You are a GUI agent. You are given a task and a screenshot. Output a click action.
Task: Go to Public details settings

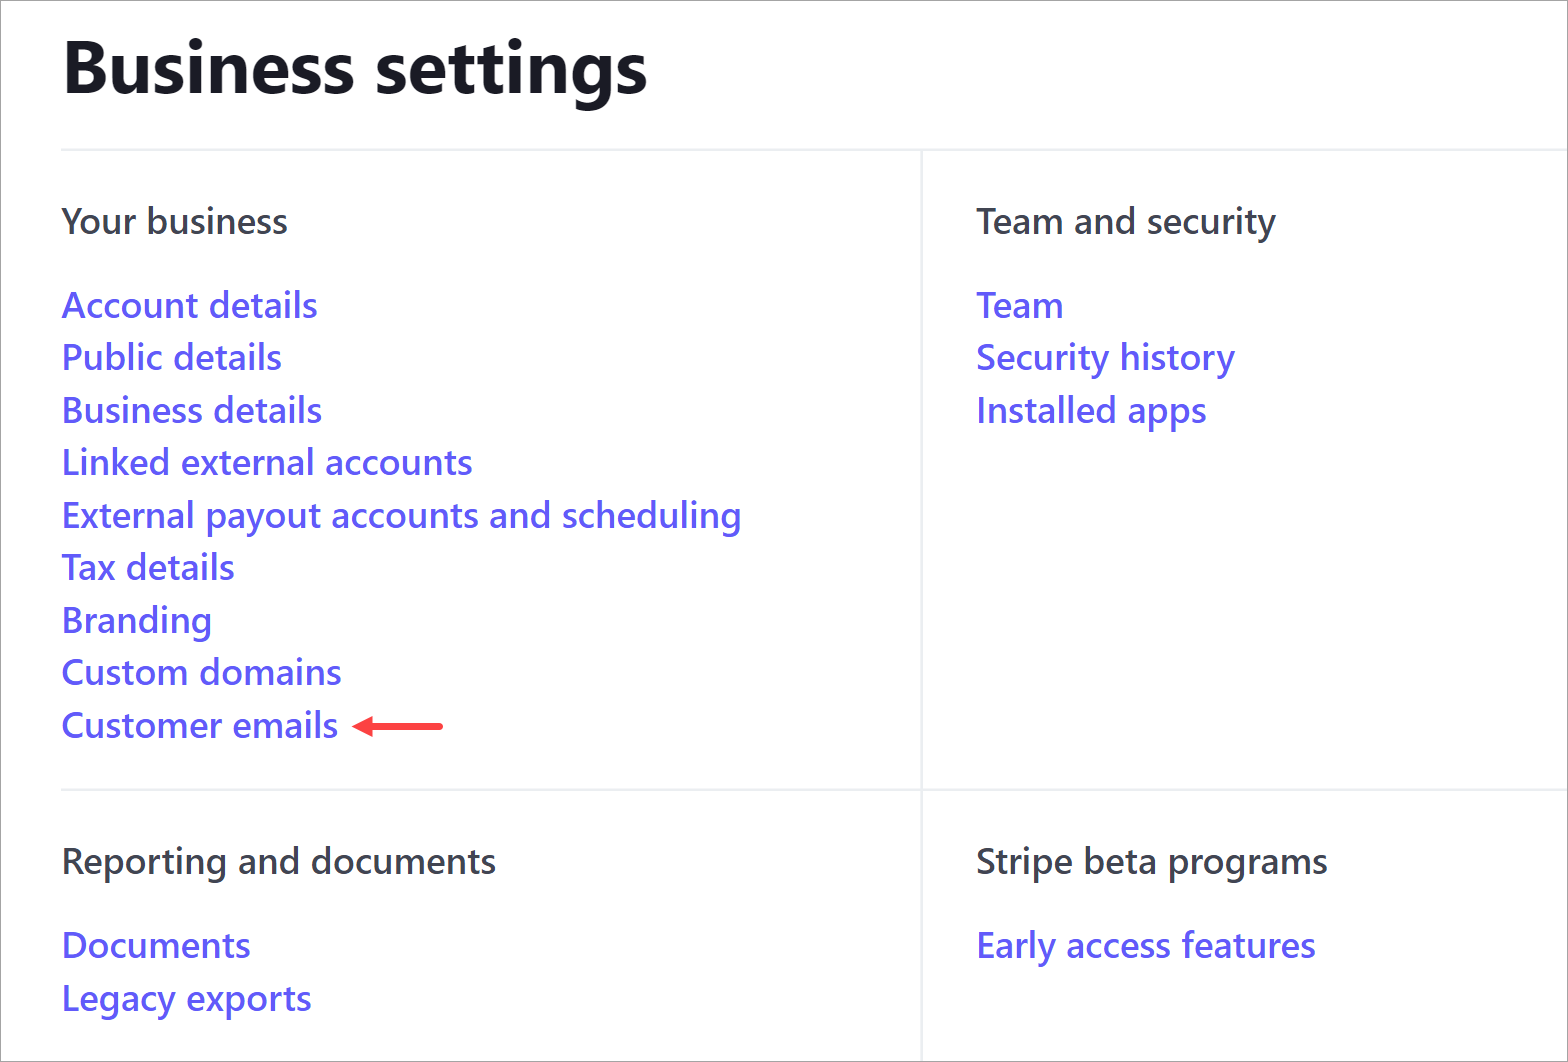point(172,358)
